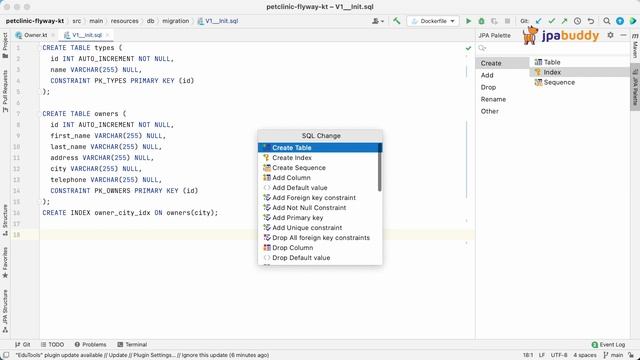Choose Create Index in SQL Change popup
Image resolution: width=640 pixels, height=360 pixels.
pyautogui.click(x=318, y=158)
